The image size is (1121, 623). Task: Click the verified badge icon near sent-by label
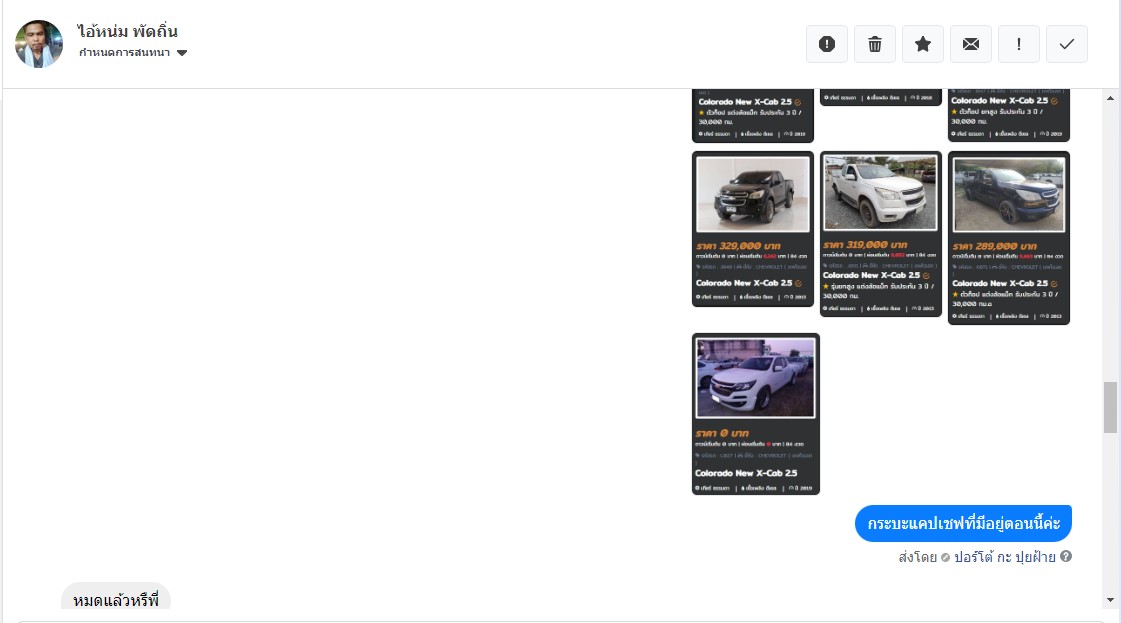[x=945, y=557]
